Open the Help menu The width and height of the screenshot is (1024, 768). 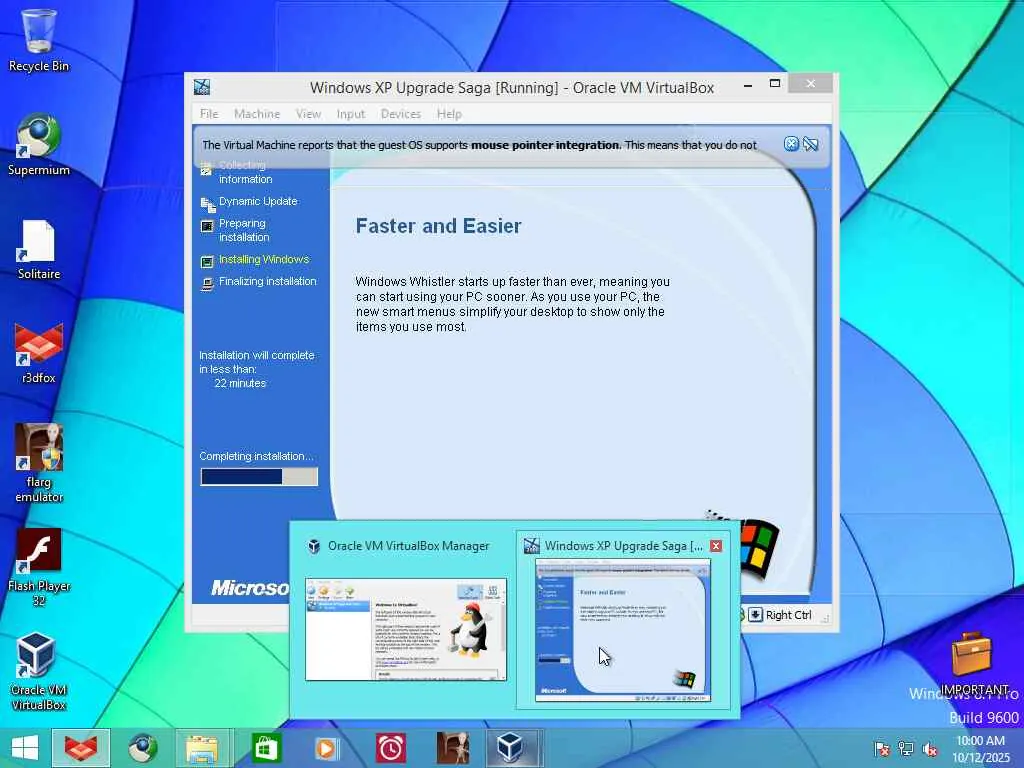[449, 114]
